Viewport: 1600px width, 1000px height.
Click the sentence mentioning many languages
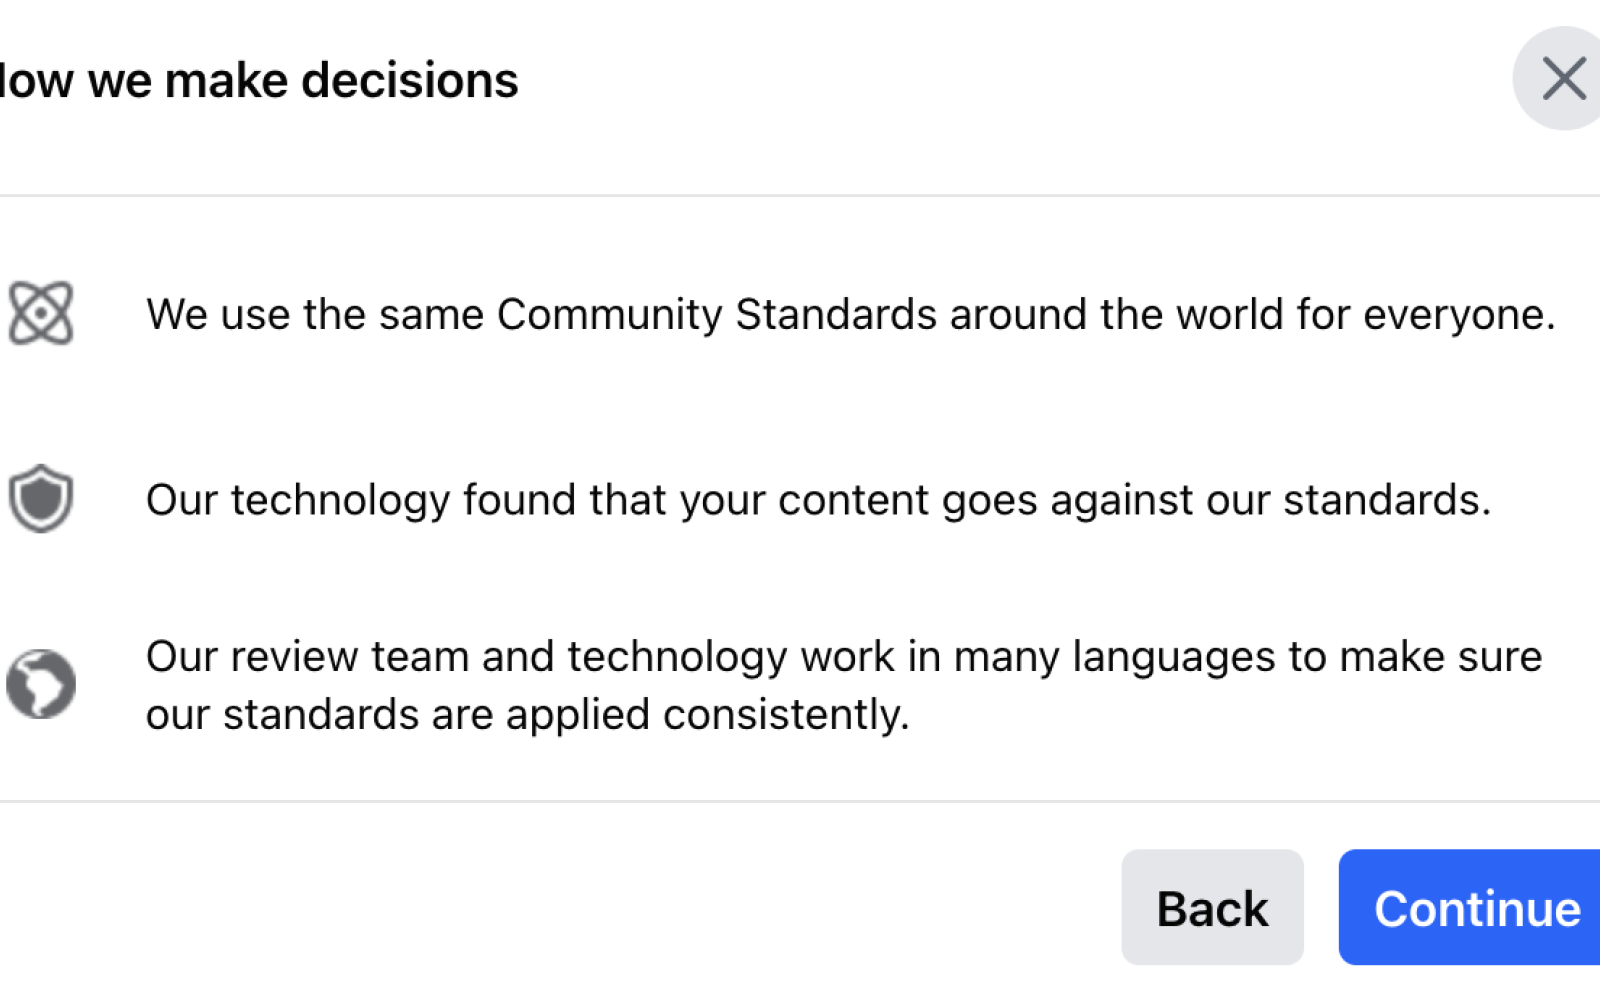(x=845, y=657)
